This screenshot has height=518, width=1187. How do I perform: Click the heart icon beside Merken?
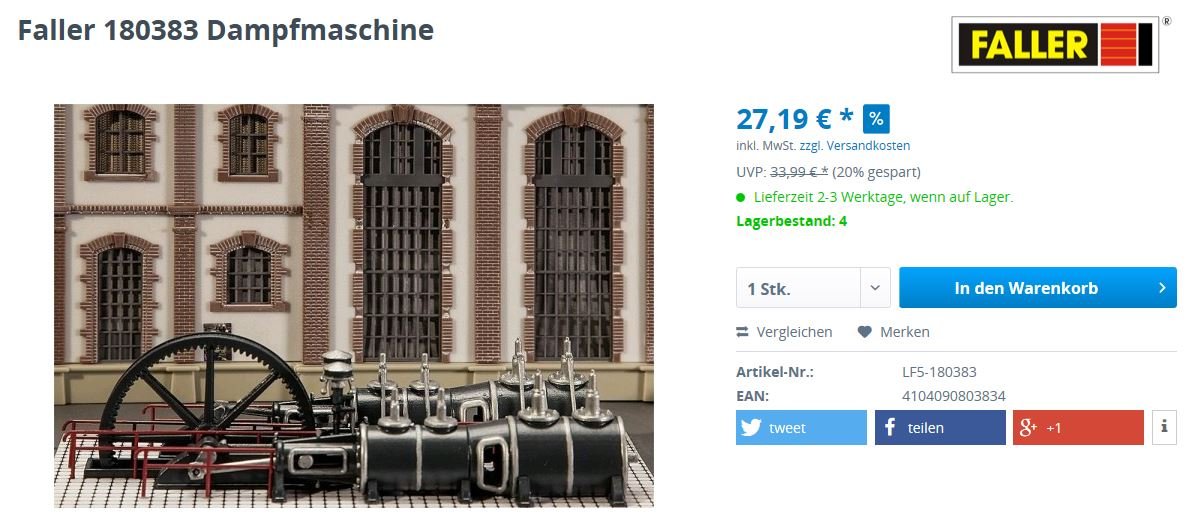click(x=865, y=332)
